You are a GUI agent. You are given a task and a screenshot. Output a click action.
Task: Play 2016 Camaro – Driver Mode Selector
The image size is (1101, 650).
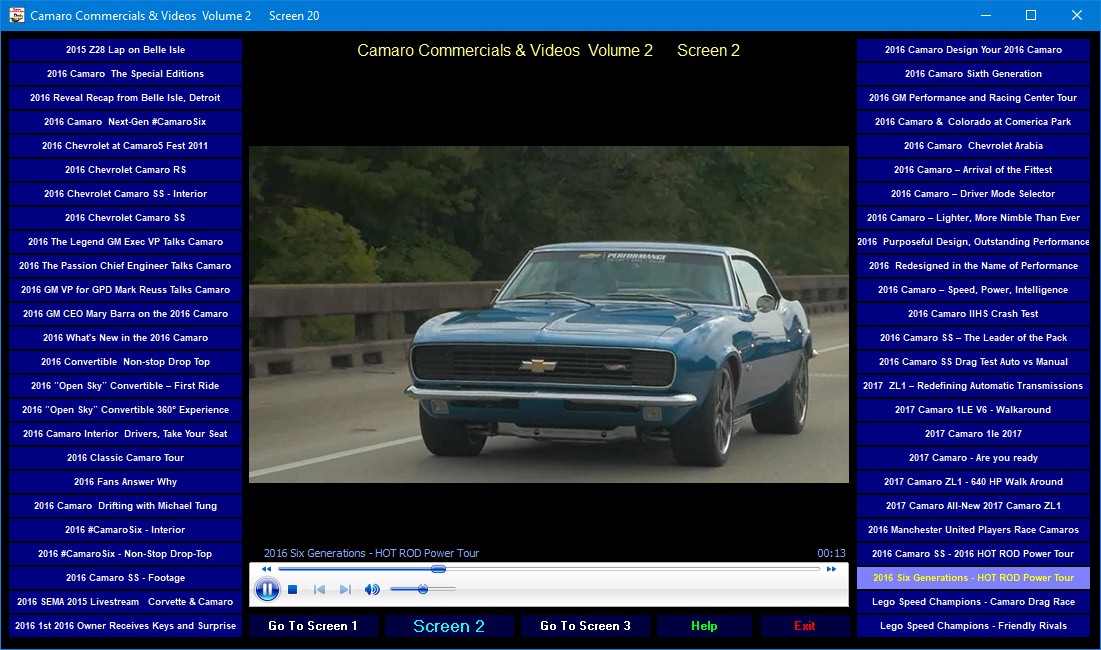coord(973,194)
